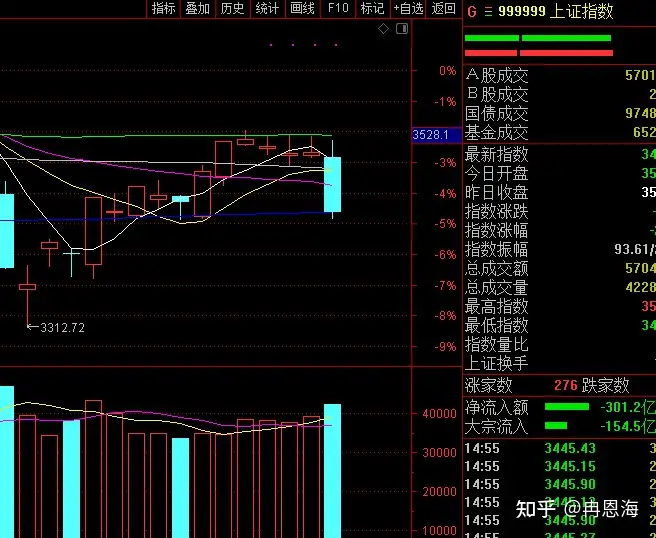
Task: Click the 最低指数 row label
Action: pyautogui.click(x=497, y=325)
